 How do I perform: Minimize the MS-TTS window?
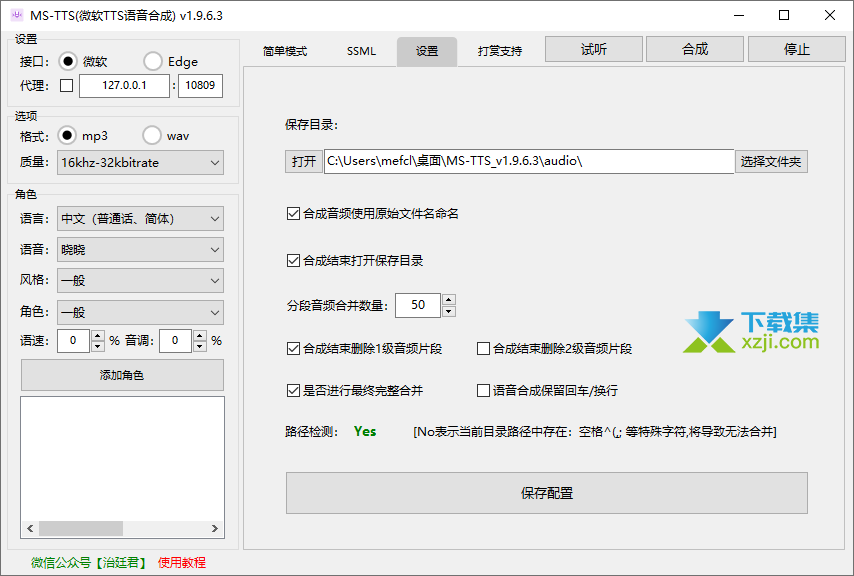(x=739, y=15)
